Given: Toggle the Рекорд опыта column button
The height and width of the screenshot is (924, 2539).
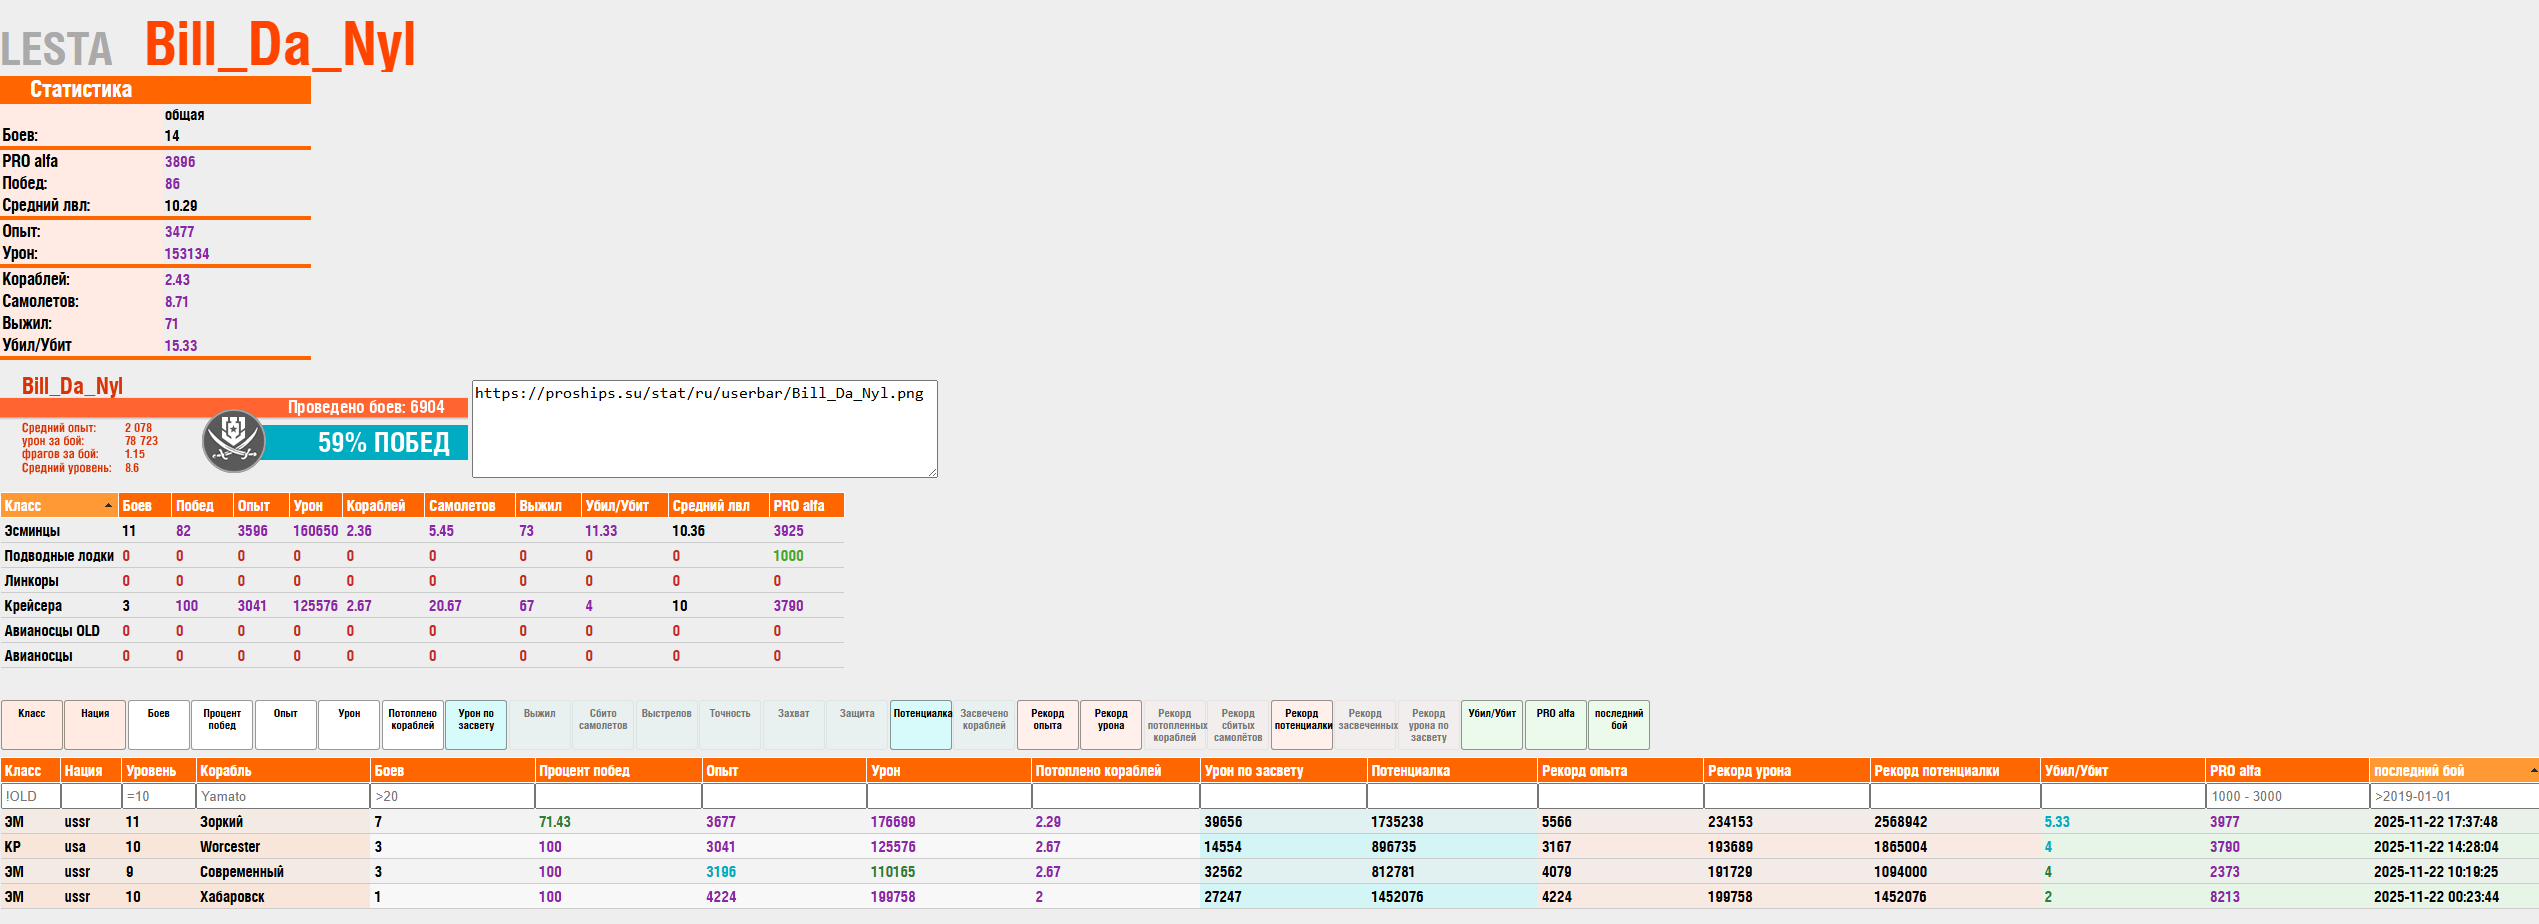Looking at the screenshot, I should 1047,725.
